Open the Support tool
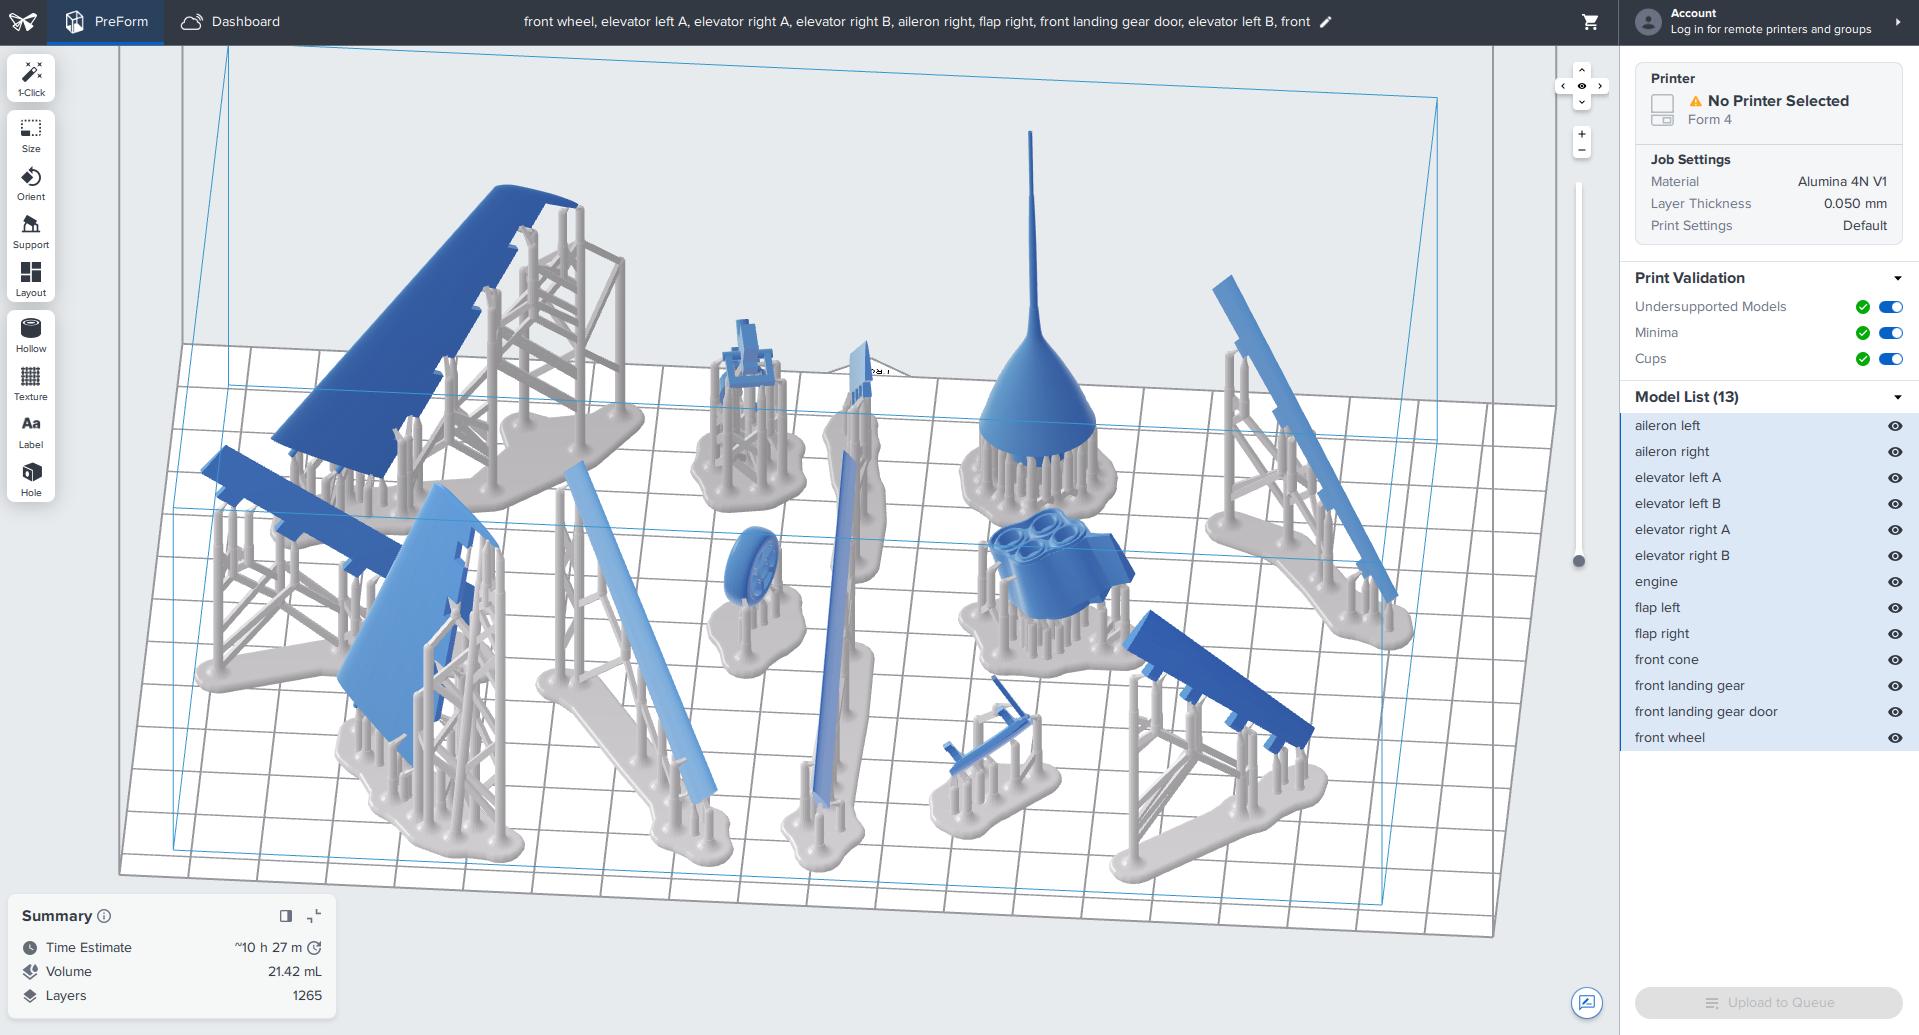1919x1035 pixels. (31, 231)
